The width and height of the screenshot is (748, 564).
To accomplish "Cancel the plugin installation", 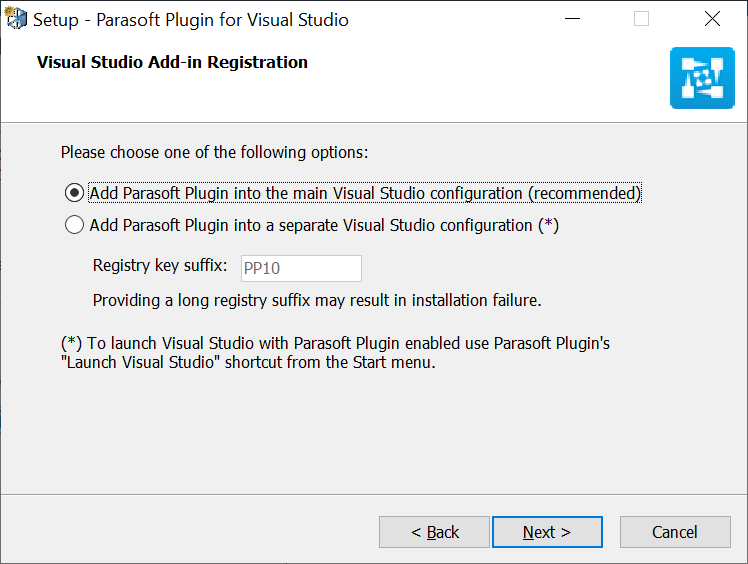I will pyautogui.click(x=675, y=532).
